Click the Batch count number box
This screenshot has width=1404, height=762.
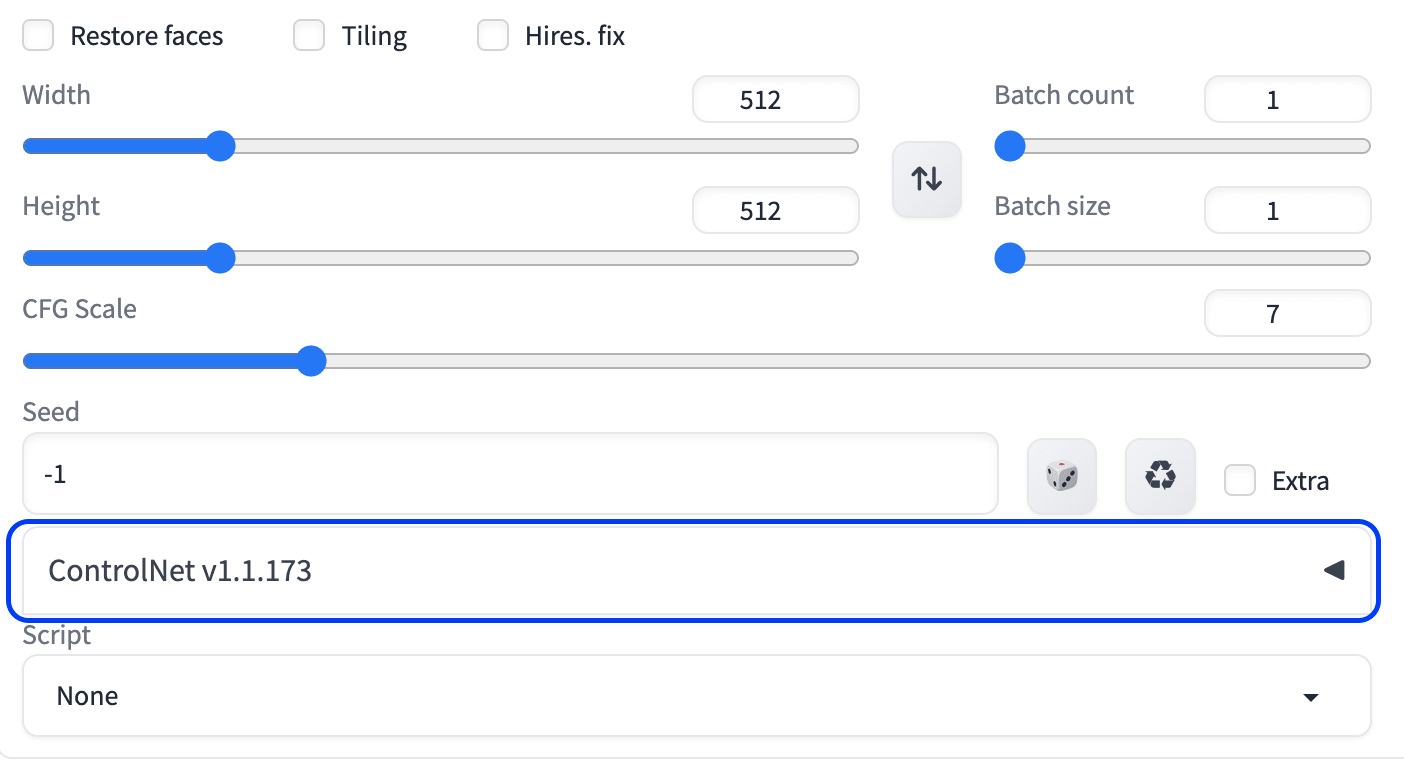(x=1287, y=100)
